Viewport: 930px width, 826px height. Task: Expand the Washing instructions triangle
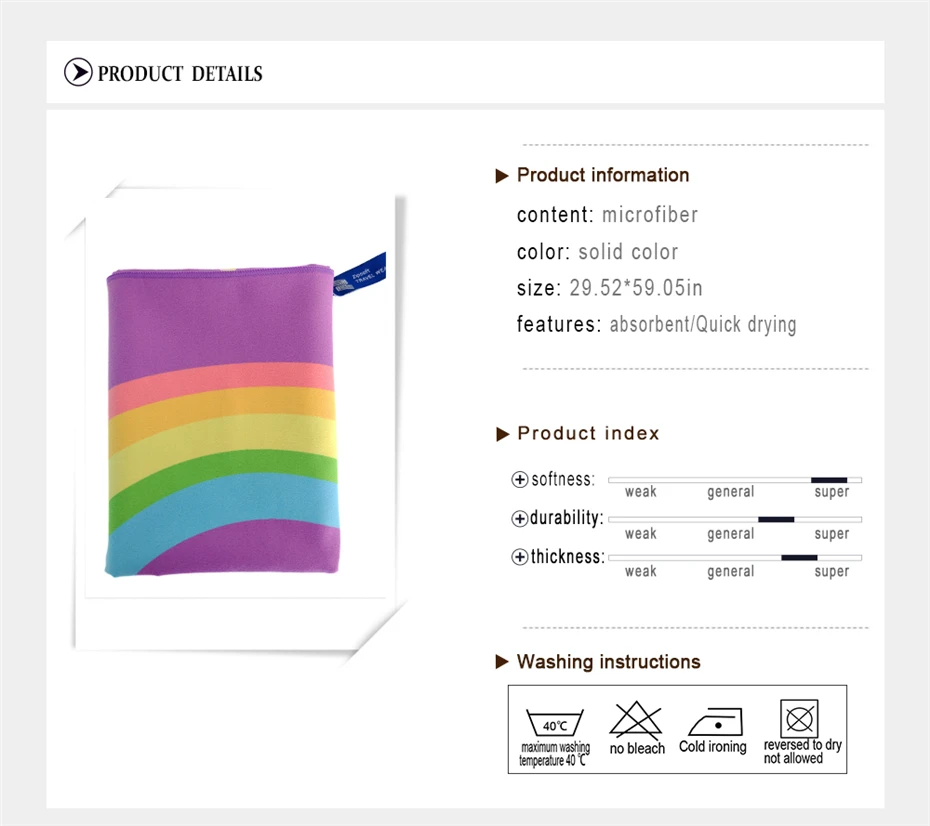[502, 662]
